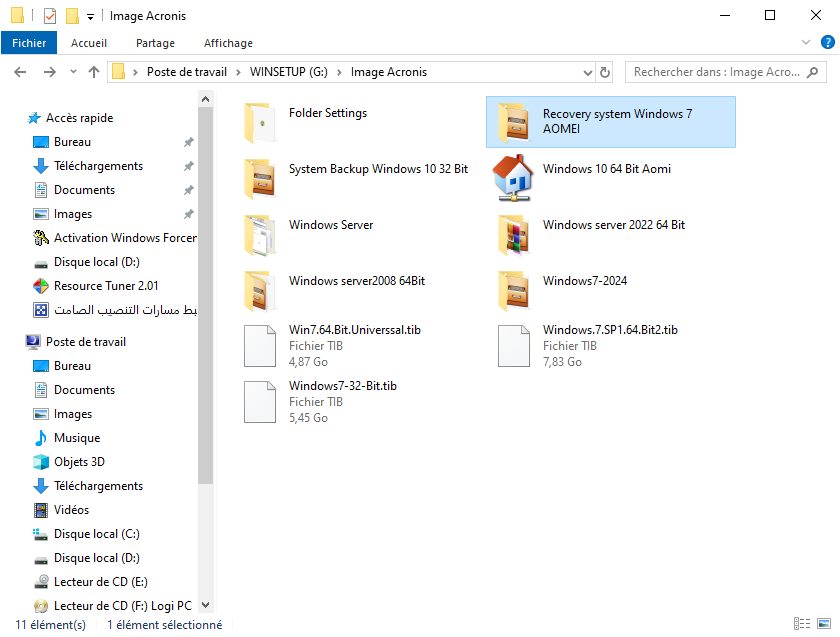
Task: Open Lecteur de CD (E:) in navigation pane
Action: click(x=101, y=582)
